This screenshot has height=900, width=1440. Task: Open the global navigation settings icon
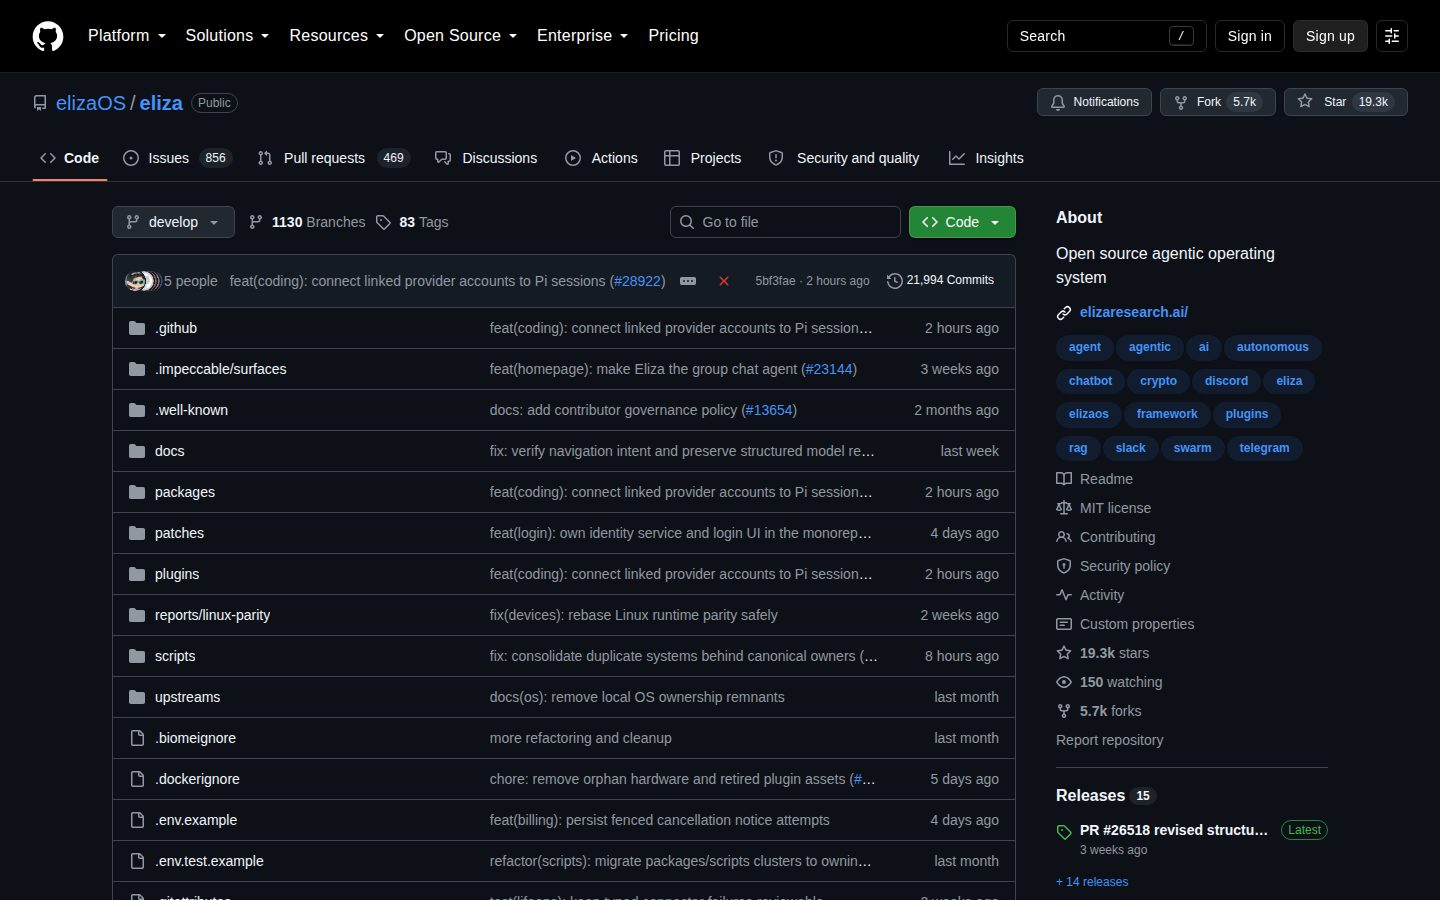click(x=1391, y=36)
